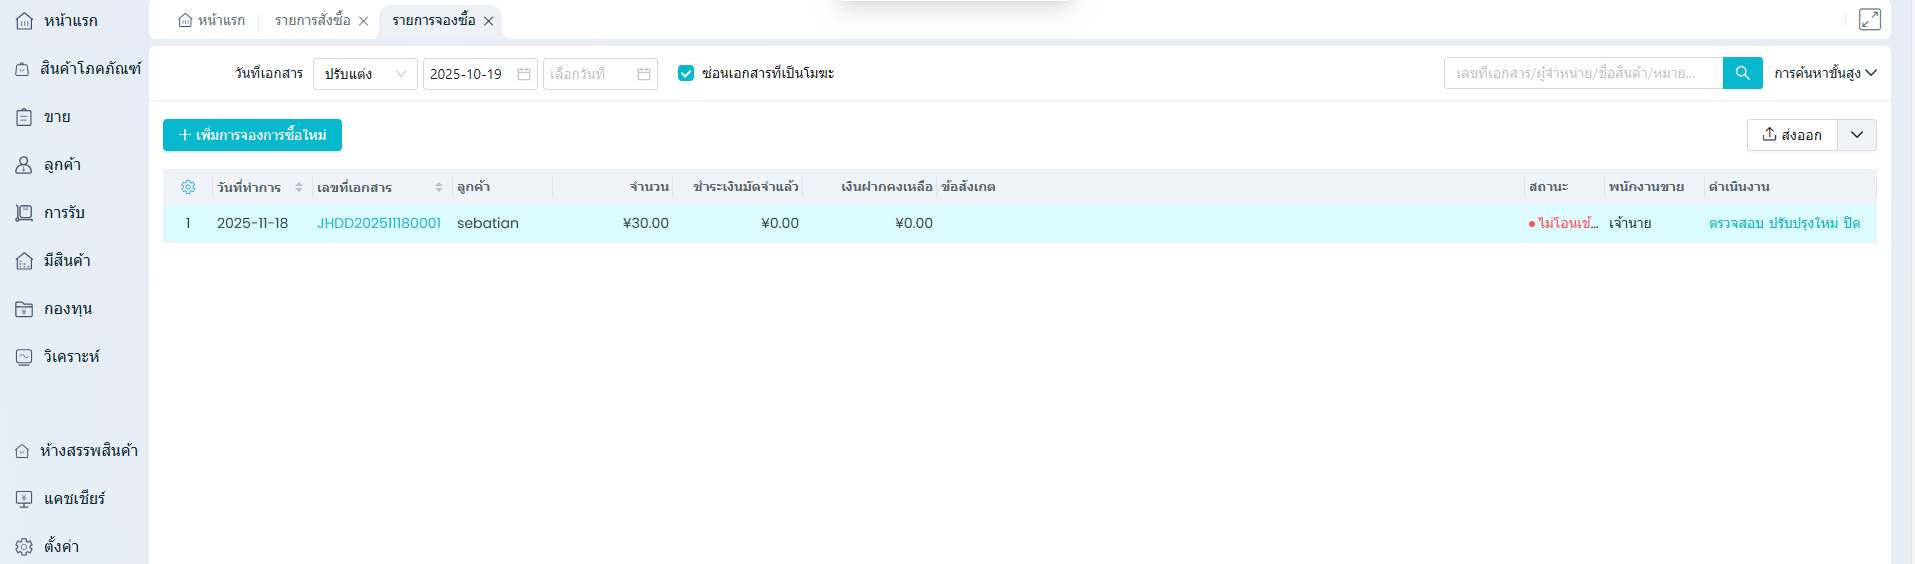1915x564 pixels.
Task: Sort by วันที่ทำการ column arrows
Action: click(x=298, y=187)
